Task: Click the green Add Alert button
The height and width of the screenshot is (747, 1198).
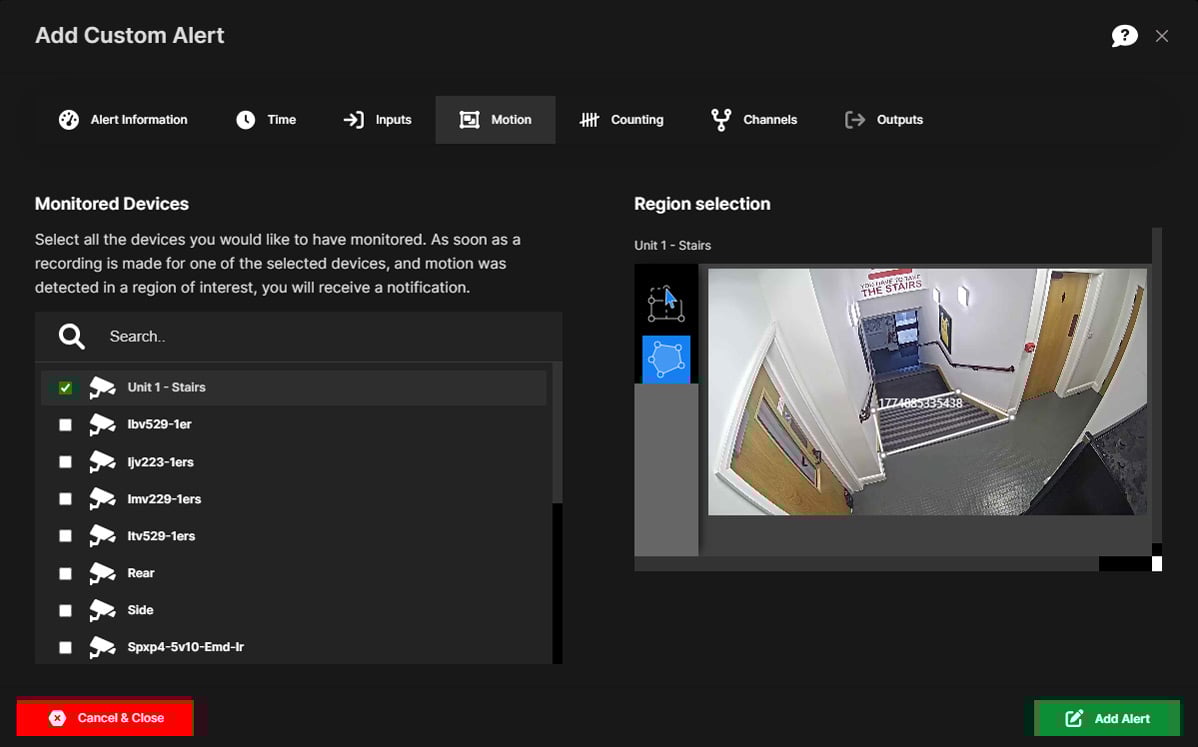Action: tap(1106, 718)
